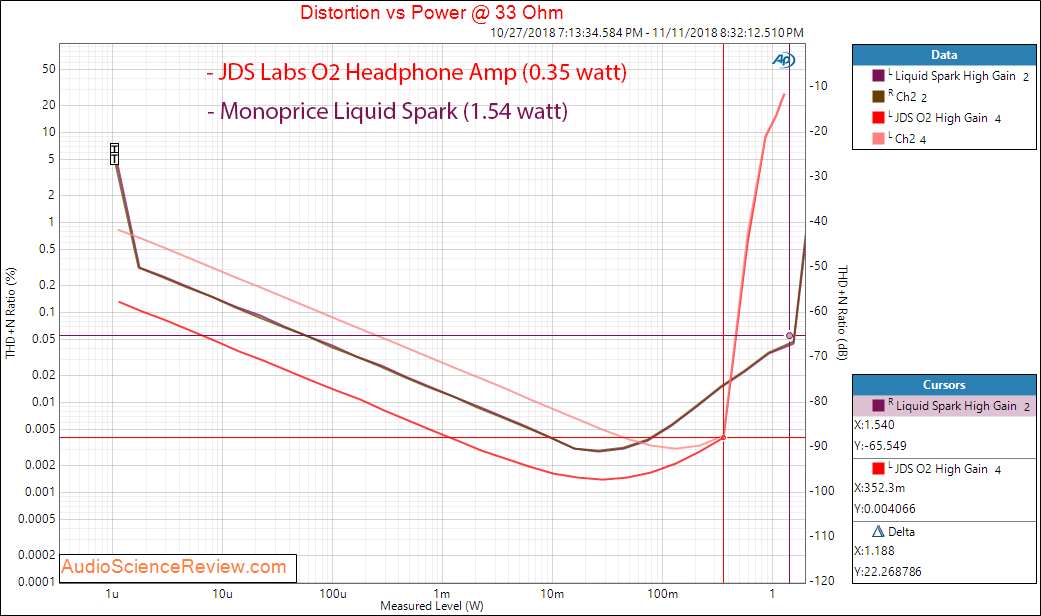The image size is (1041, 616).
Task: Click the brown Ch2 legend color swatch
Action: (x=878, y=96)
